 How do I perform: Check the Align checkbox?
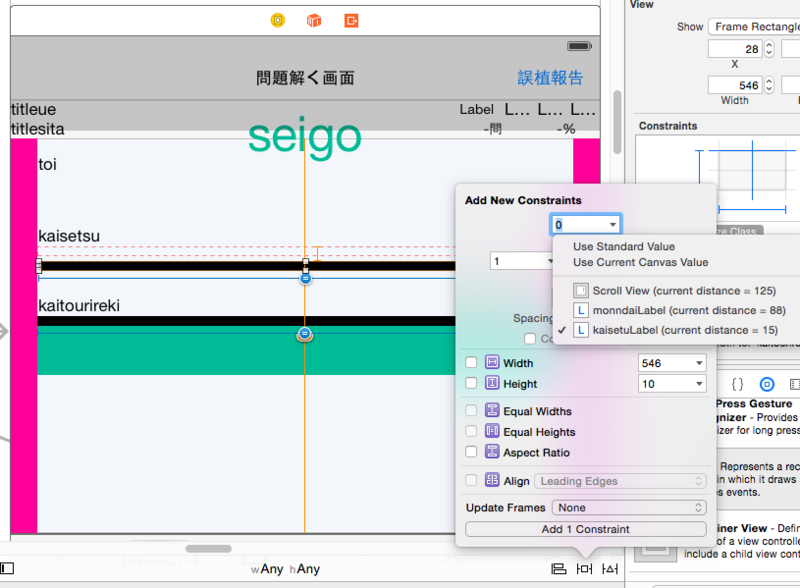(x=471, y=480)
